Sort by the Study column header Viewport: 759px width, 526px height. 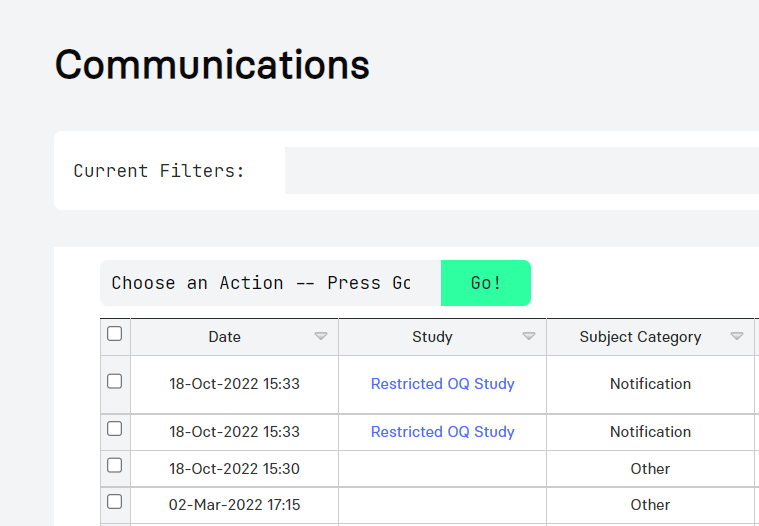point(432,337)
